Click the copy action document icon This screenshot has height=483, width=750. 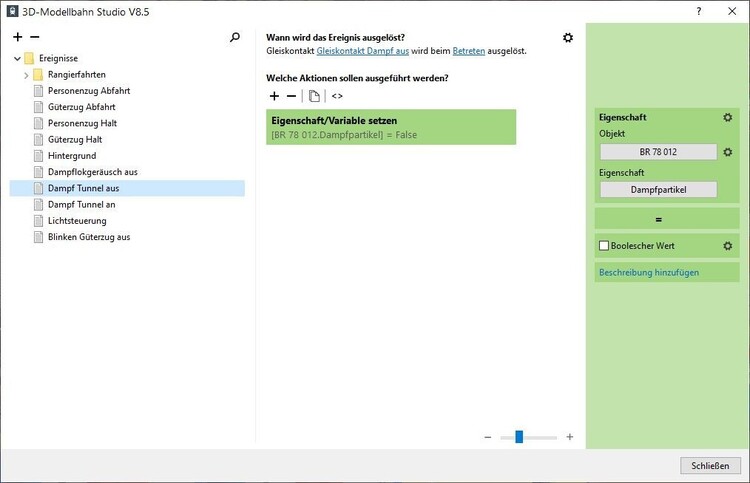click(314, 96)
